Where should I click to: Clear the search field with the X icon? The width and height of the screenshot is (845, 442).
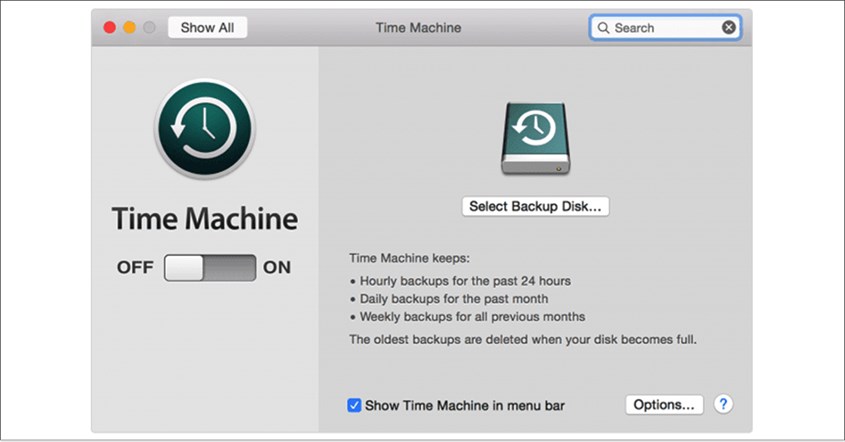[x=729, y=27]
